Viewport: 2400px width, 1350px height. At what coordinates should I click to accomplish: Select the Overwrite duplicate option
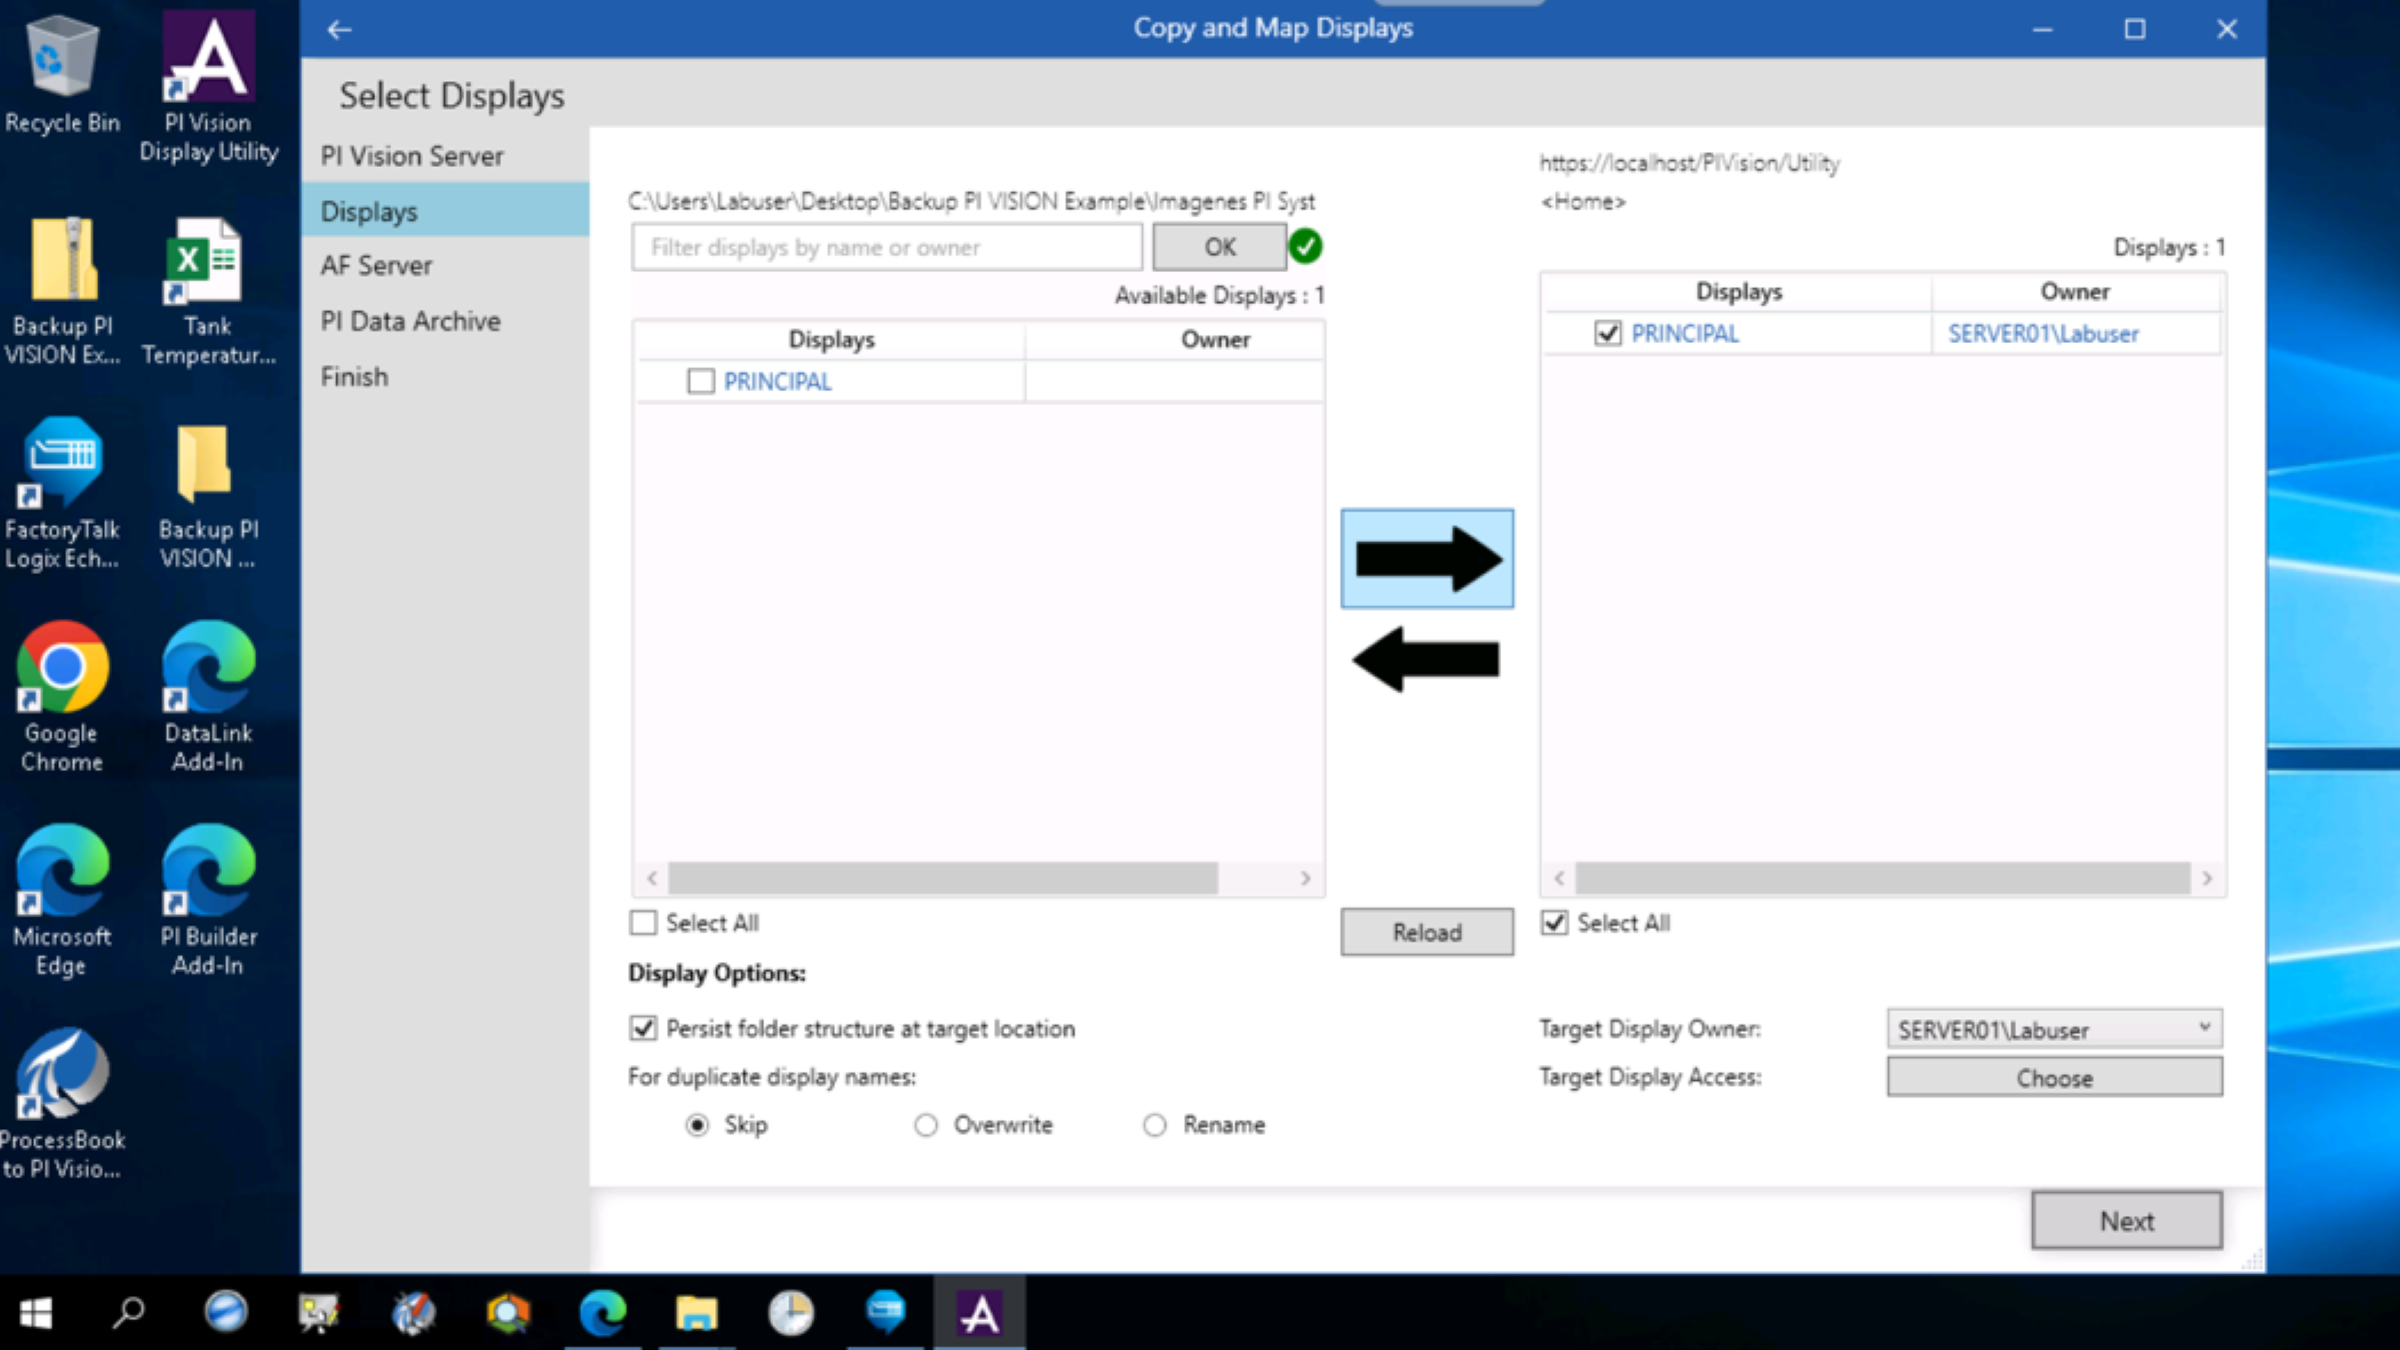926,1125
